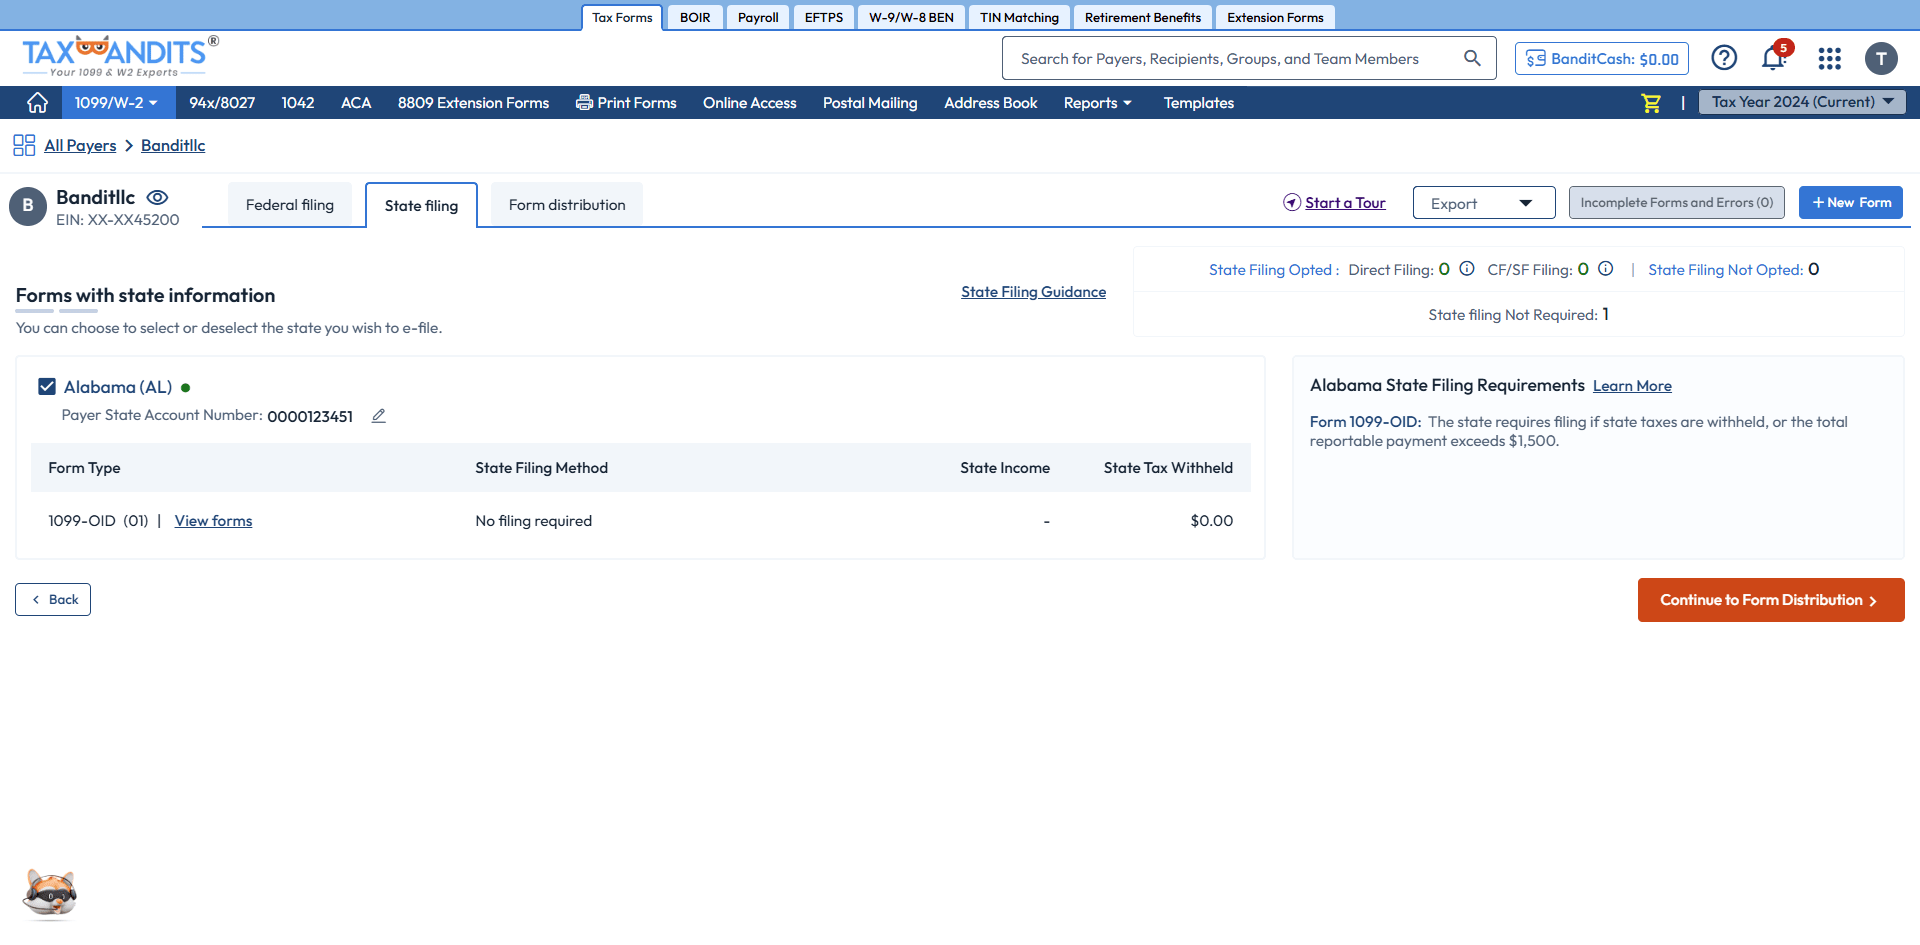Viewport: 1920px width, 945px height.
Task: Open the Payroll top tab
Action: [758, 17]
